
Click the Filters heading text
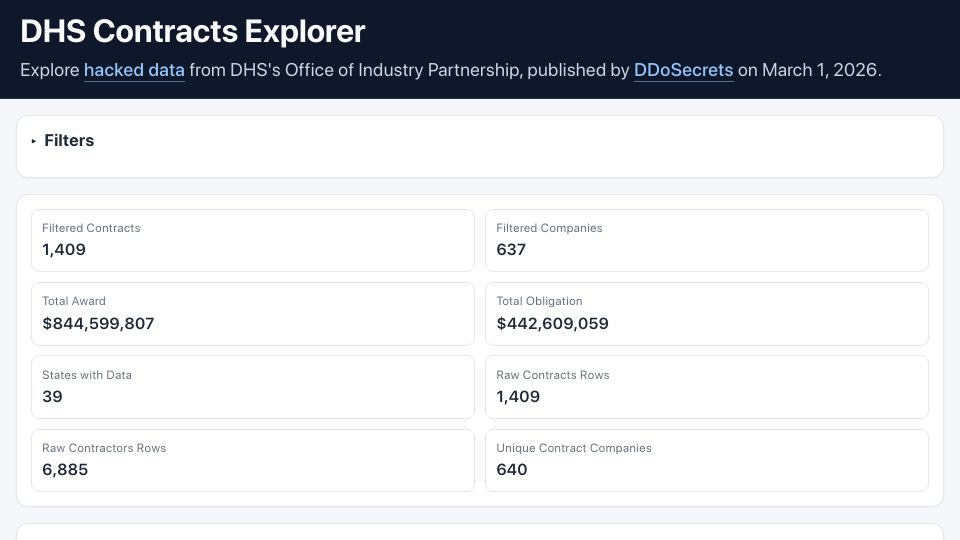click(69, 140)
